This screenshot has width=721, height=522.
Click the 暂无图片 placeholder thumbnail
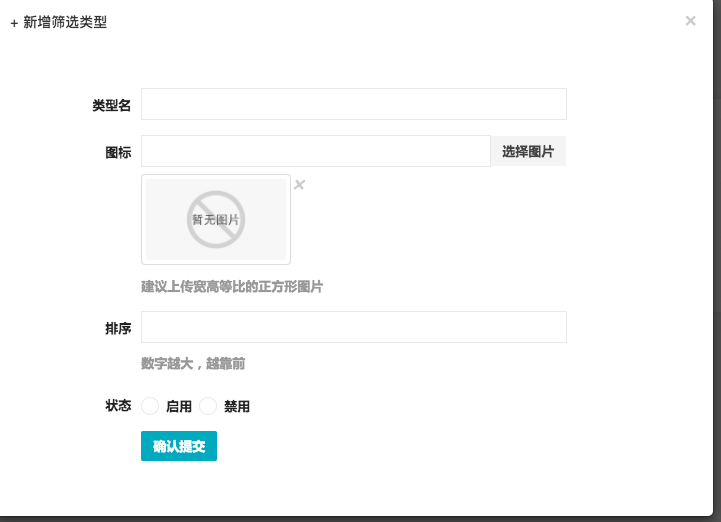(x=216, y=219)
